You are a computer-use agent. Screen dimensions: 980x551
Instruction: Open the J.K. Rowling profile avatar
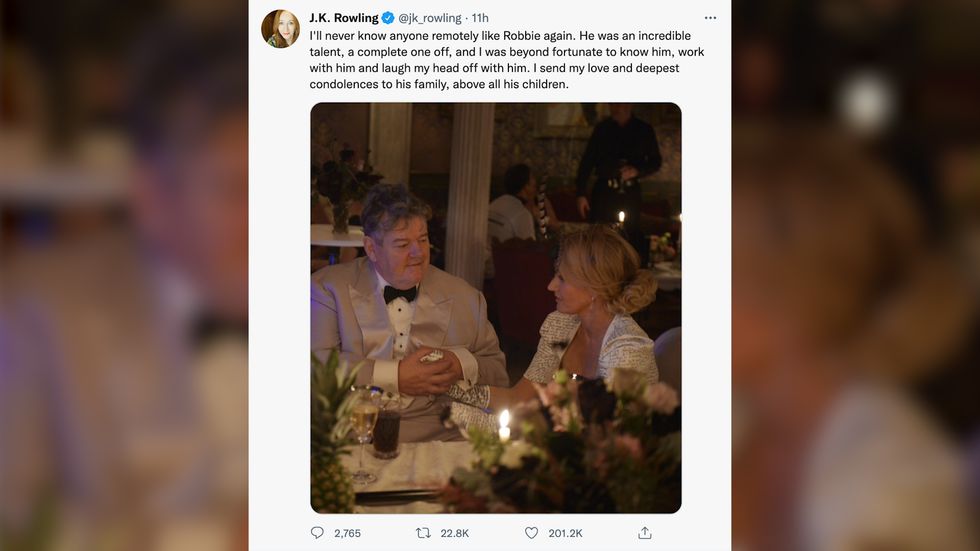(x=280, y=29)
